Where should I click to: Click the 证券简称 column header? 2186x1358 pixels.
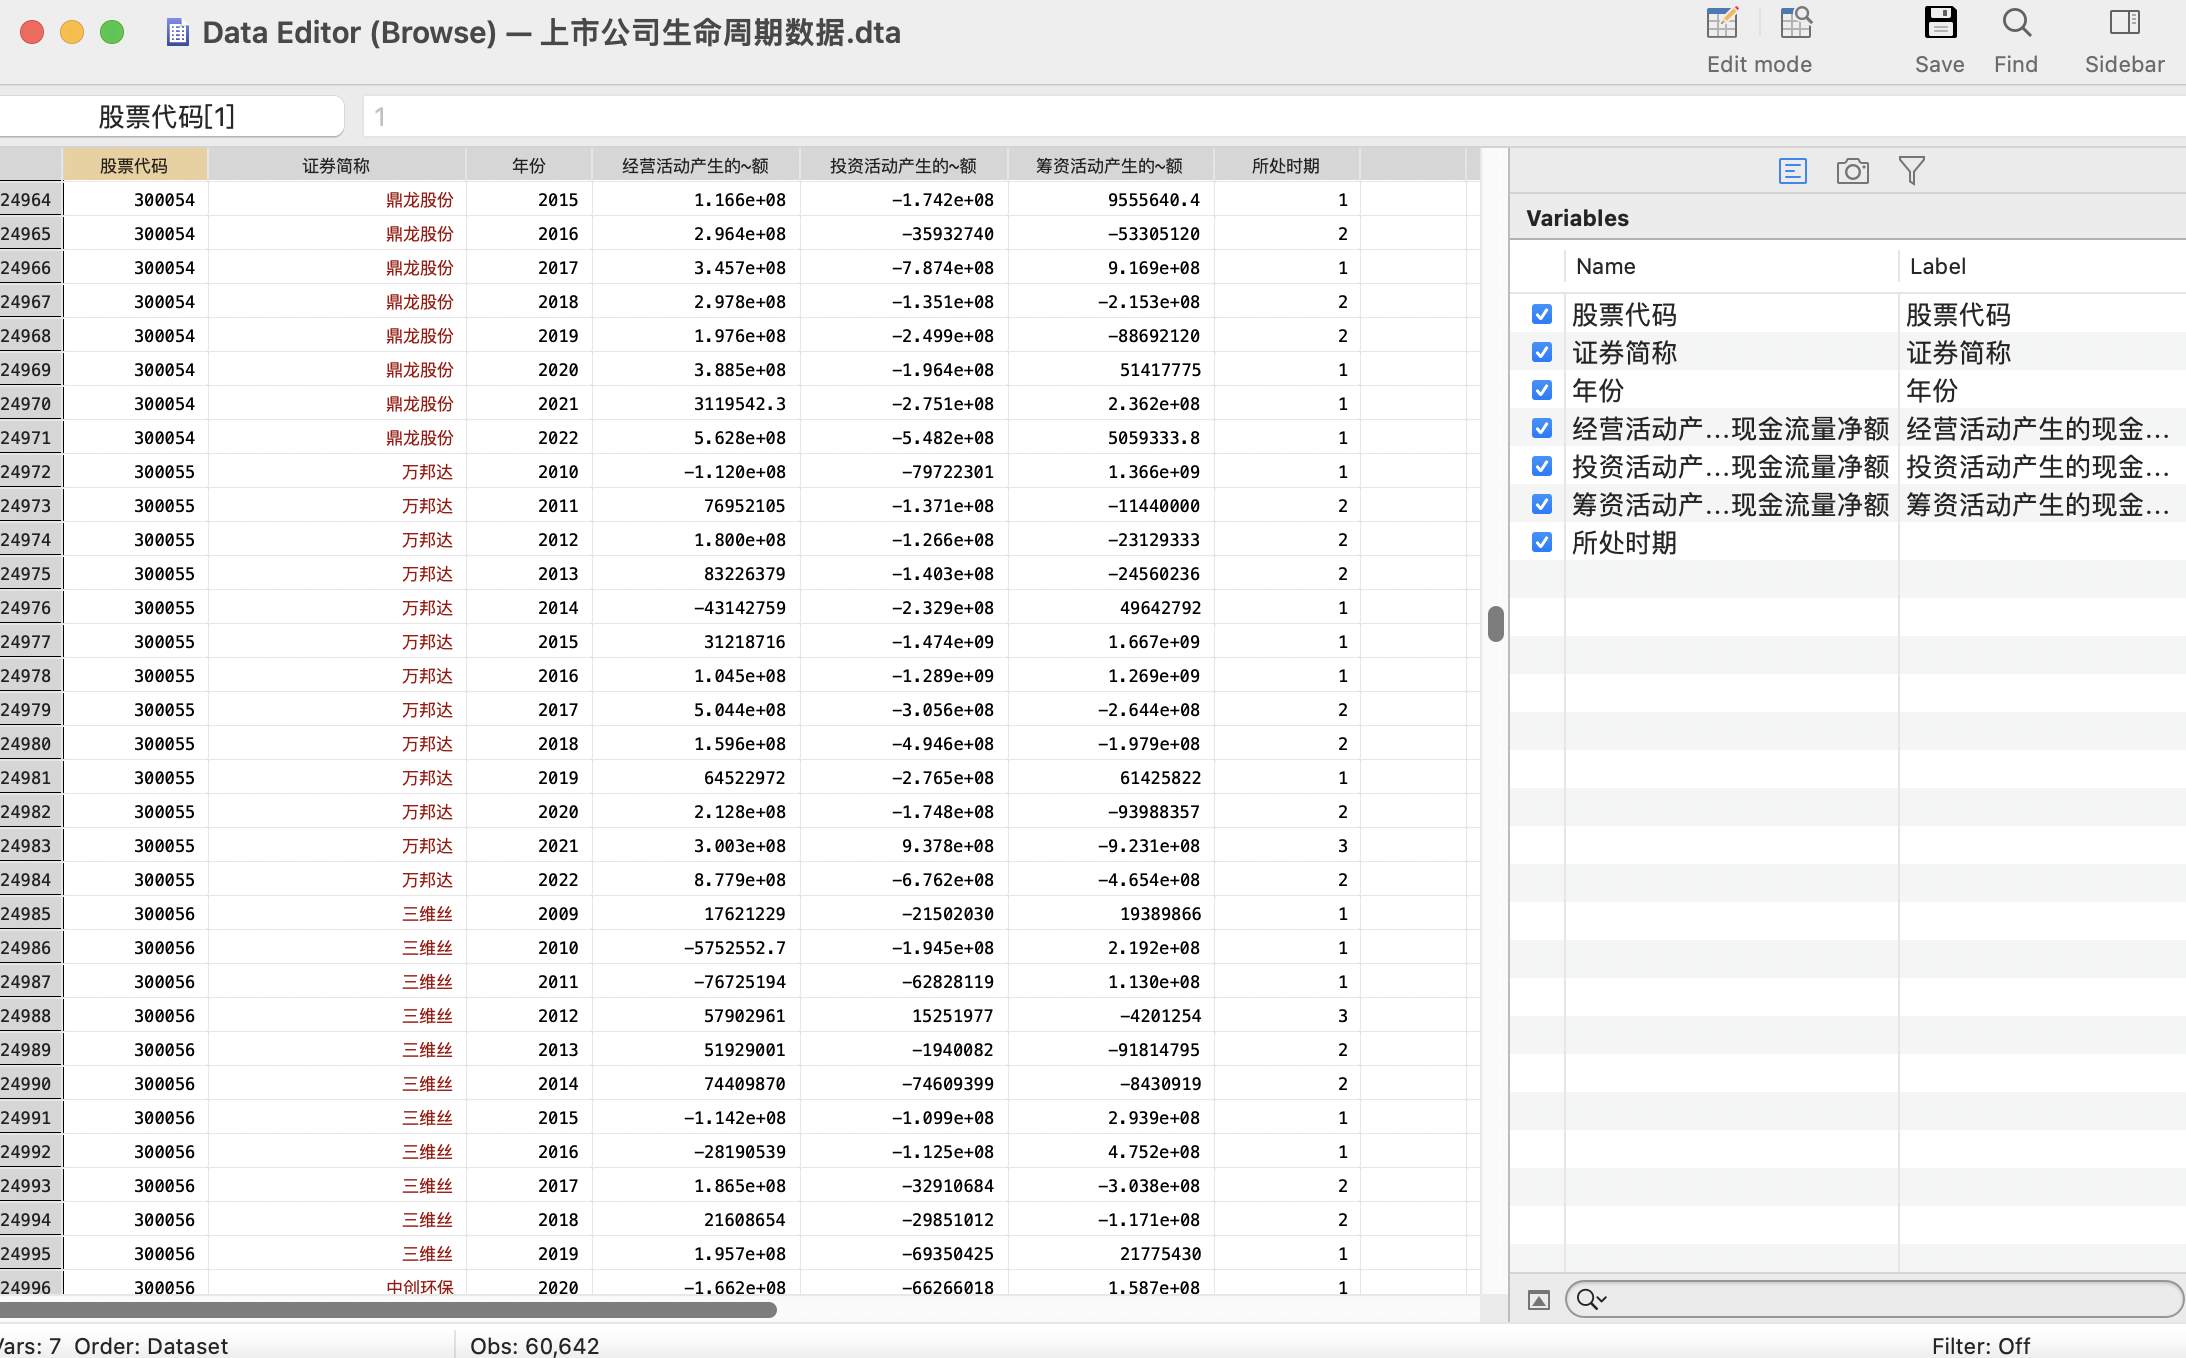coord(336,166)
